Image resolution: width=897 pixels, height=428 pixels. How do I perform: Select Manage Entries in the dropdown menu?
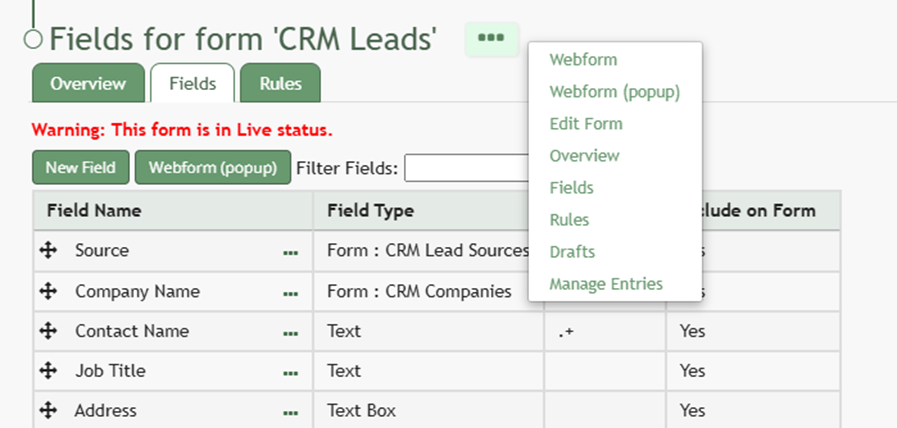(x=606, y=284)
